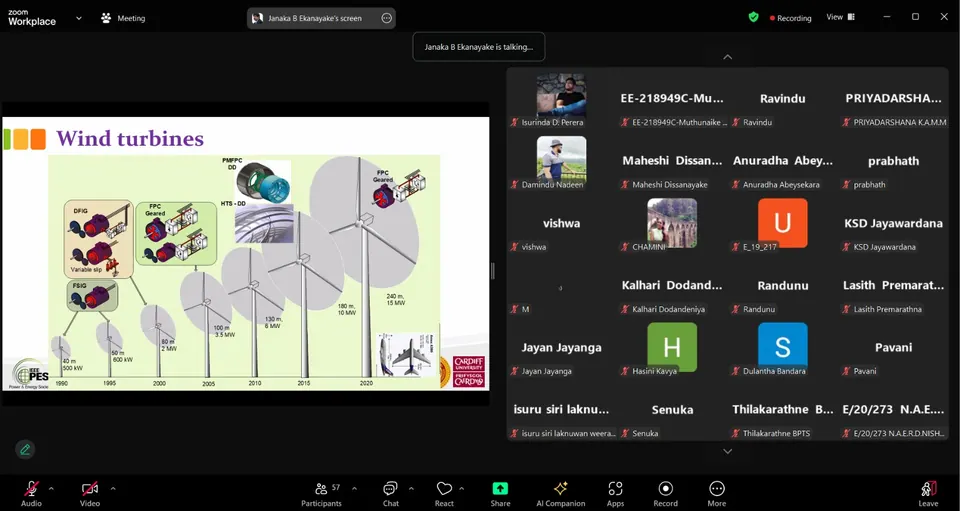
Task: Select Lasith Premarathna participant tile
Action: (893, 286)
